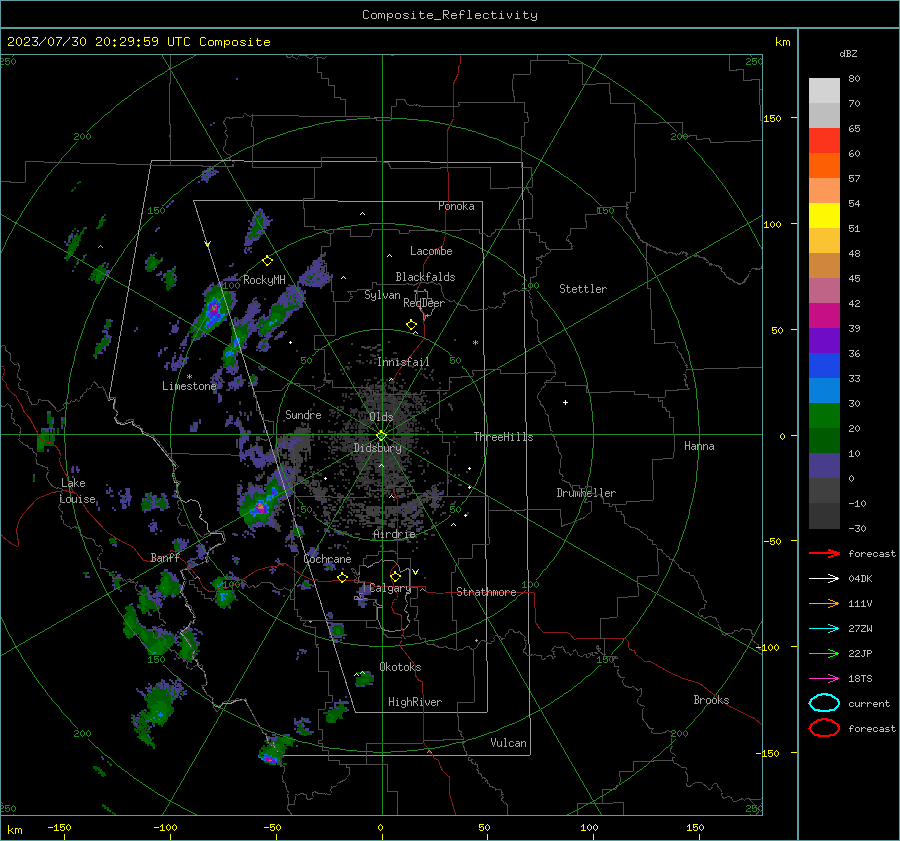Click the Blackfalds city label
The image size is (900, 841).
425,277
